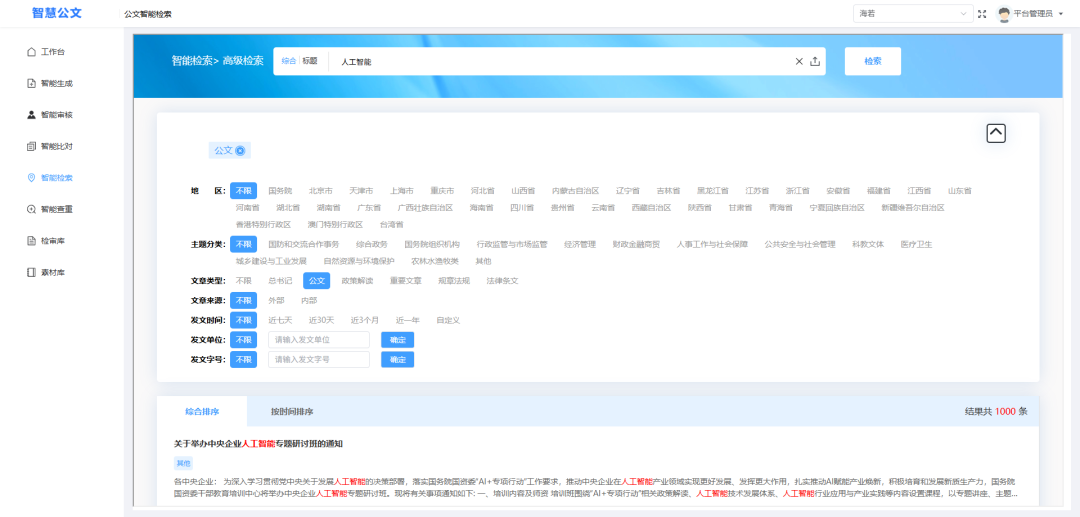Image resolution: width=1080 pixels, height=517 pixels.
Task: Click the 发文单位 input field
Action: pyautogui.click(x=319, y=340)
